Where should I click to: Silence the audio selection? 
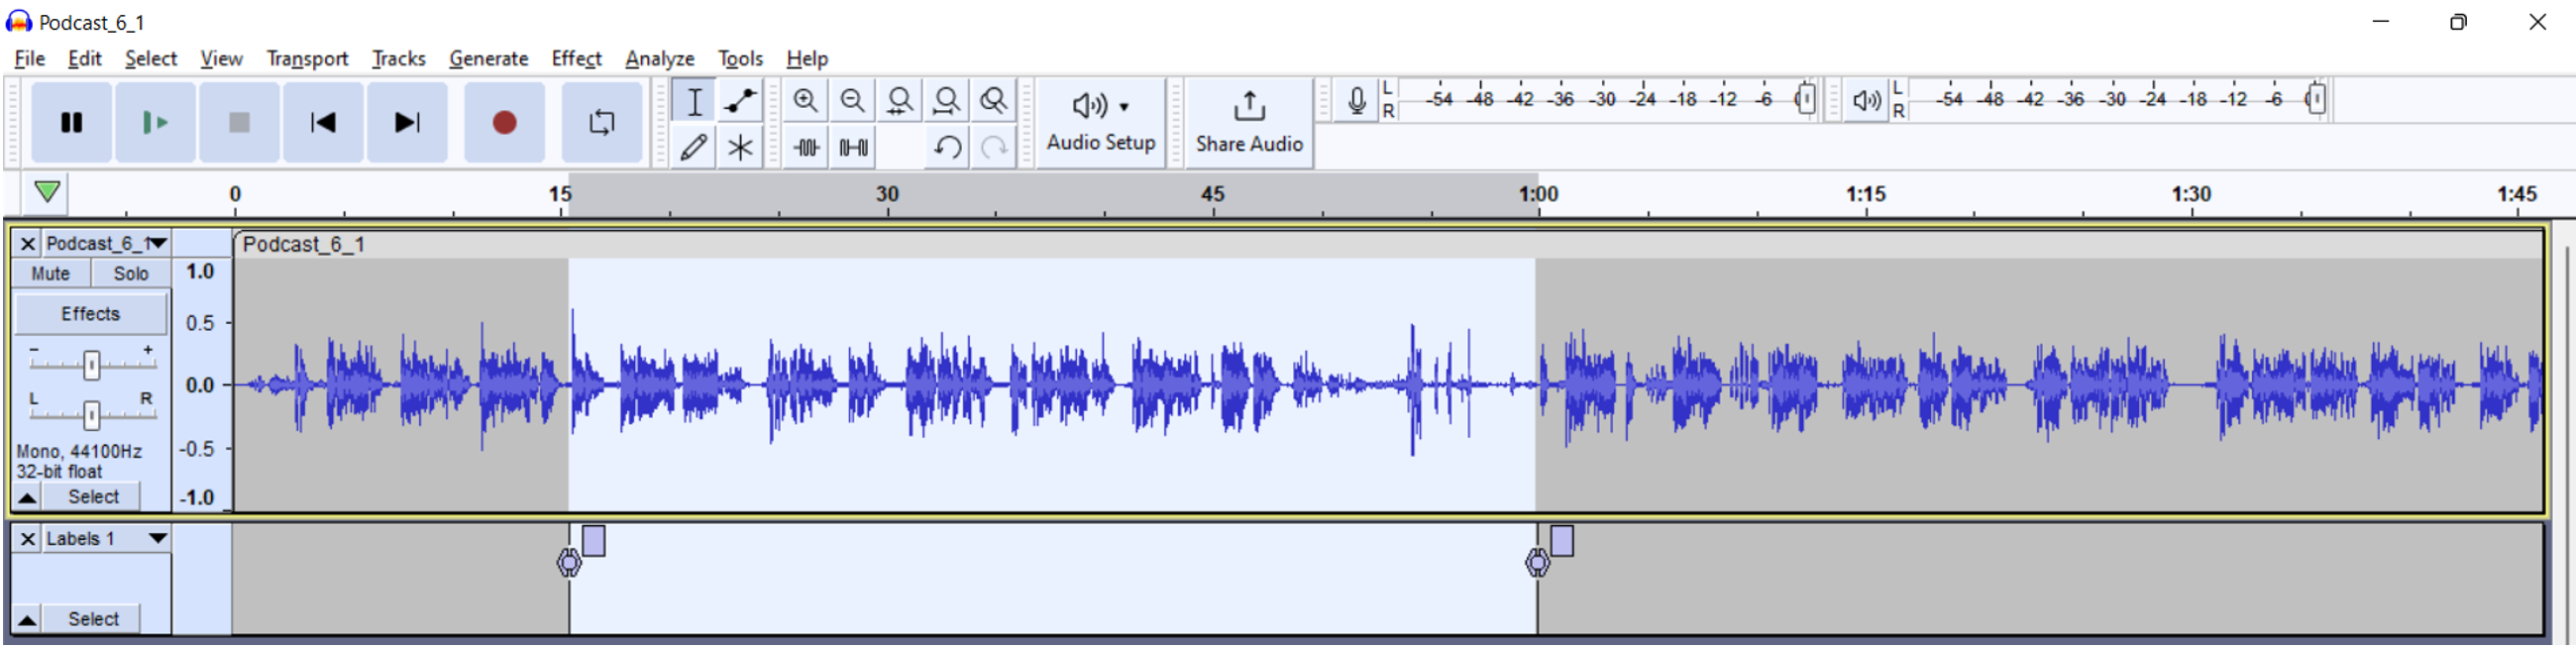[853, 147]
